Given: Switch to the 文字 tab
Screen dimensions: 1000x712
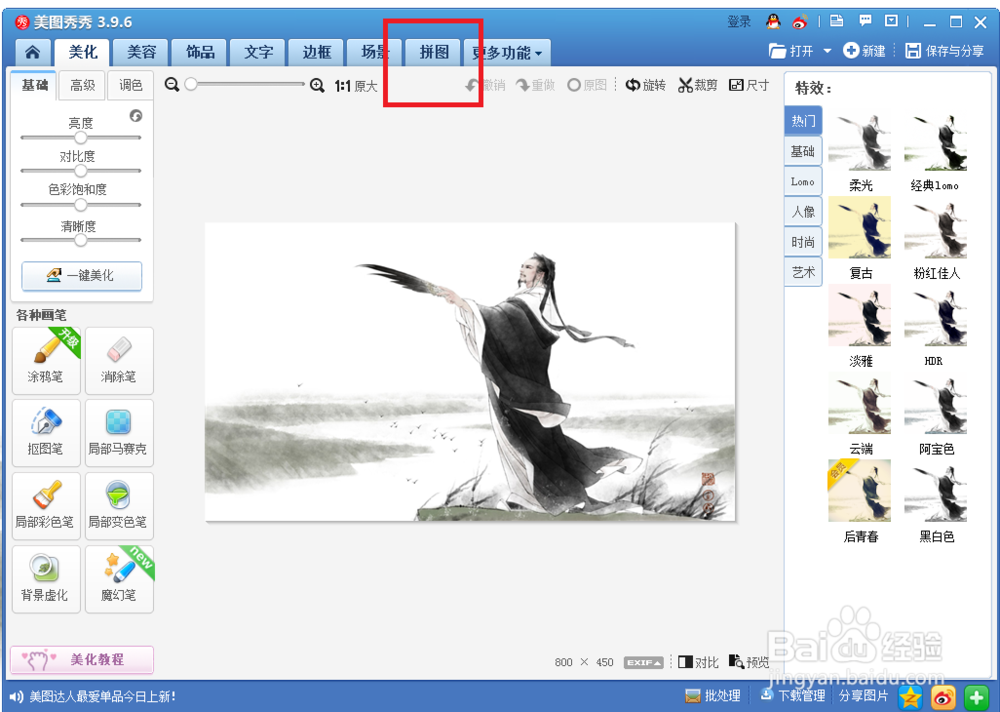Looking at the screenshot, I should [259, 52].
